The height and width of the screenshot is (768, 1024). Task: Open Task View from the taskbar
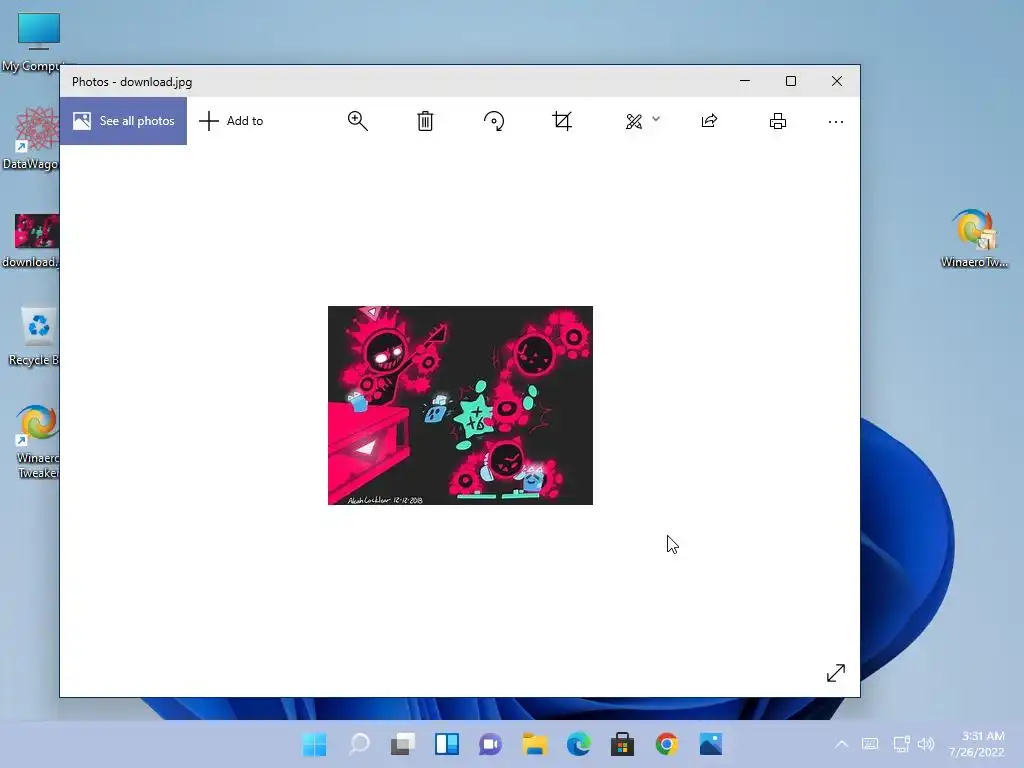click(403, 744)
